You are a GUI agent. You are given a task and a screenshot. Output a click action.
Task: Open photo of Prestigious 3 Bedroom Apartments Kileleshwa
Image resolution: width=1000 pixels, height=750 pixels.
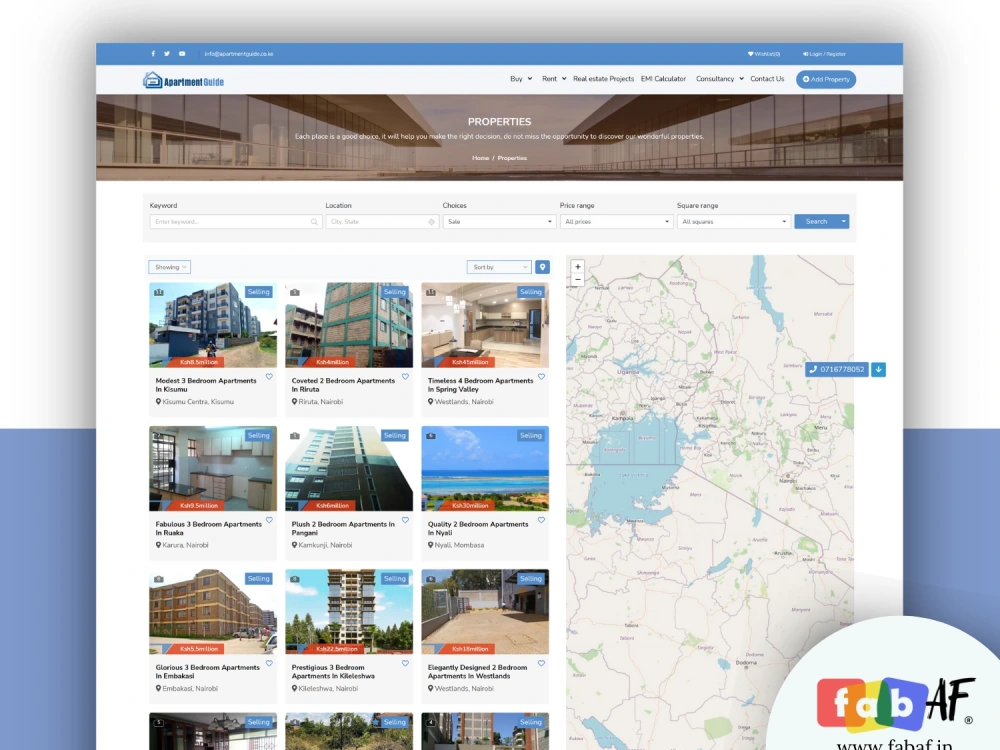(349, 612)
